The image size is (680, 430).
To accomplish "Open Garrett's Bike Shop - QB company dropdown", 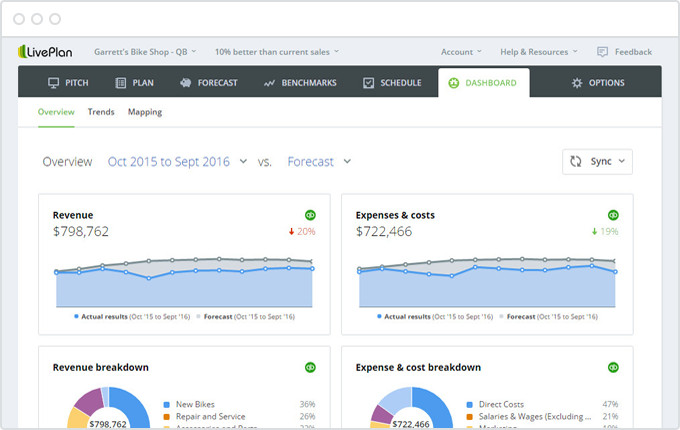I will (145, 52).
